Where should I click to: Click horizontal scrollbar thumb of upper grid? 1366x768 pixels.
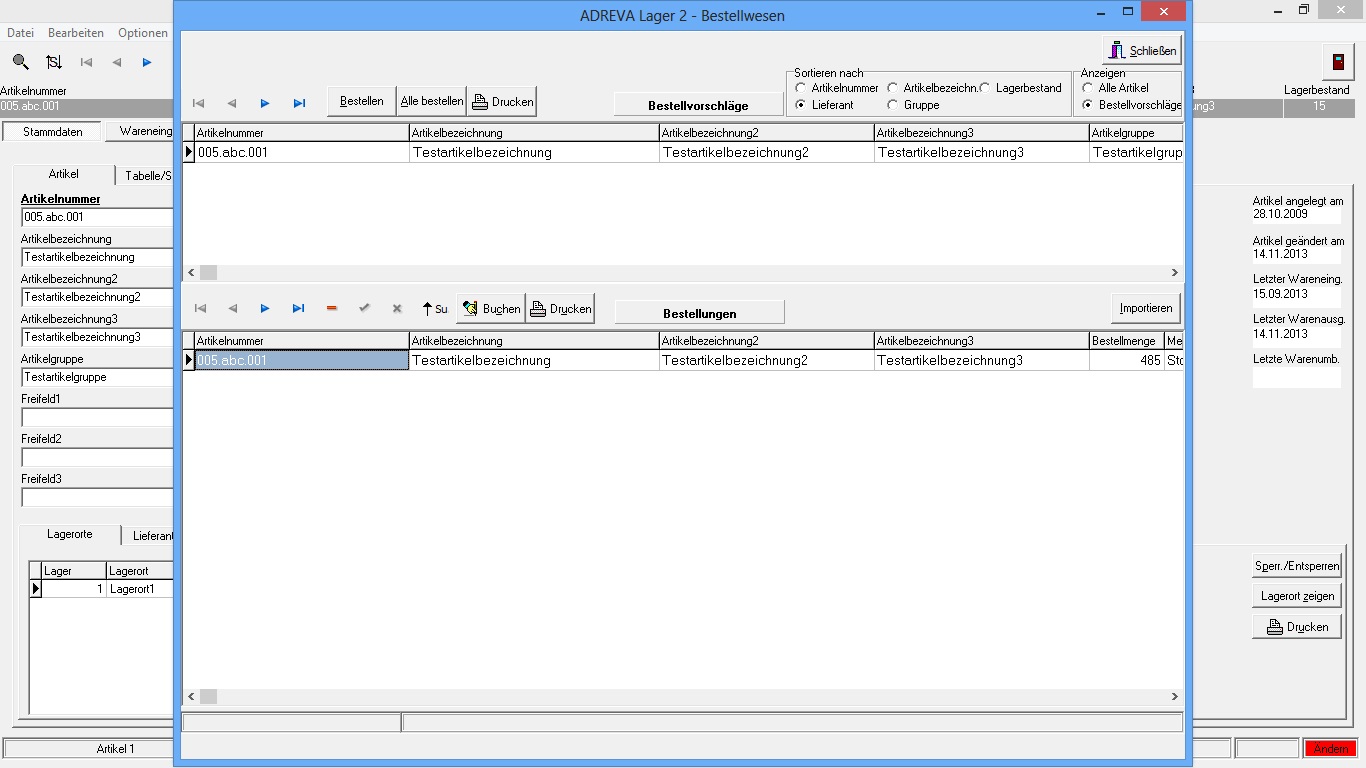click(x=208, y=272)
